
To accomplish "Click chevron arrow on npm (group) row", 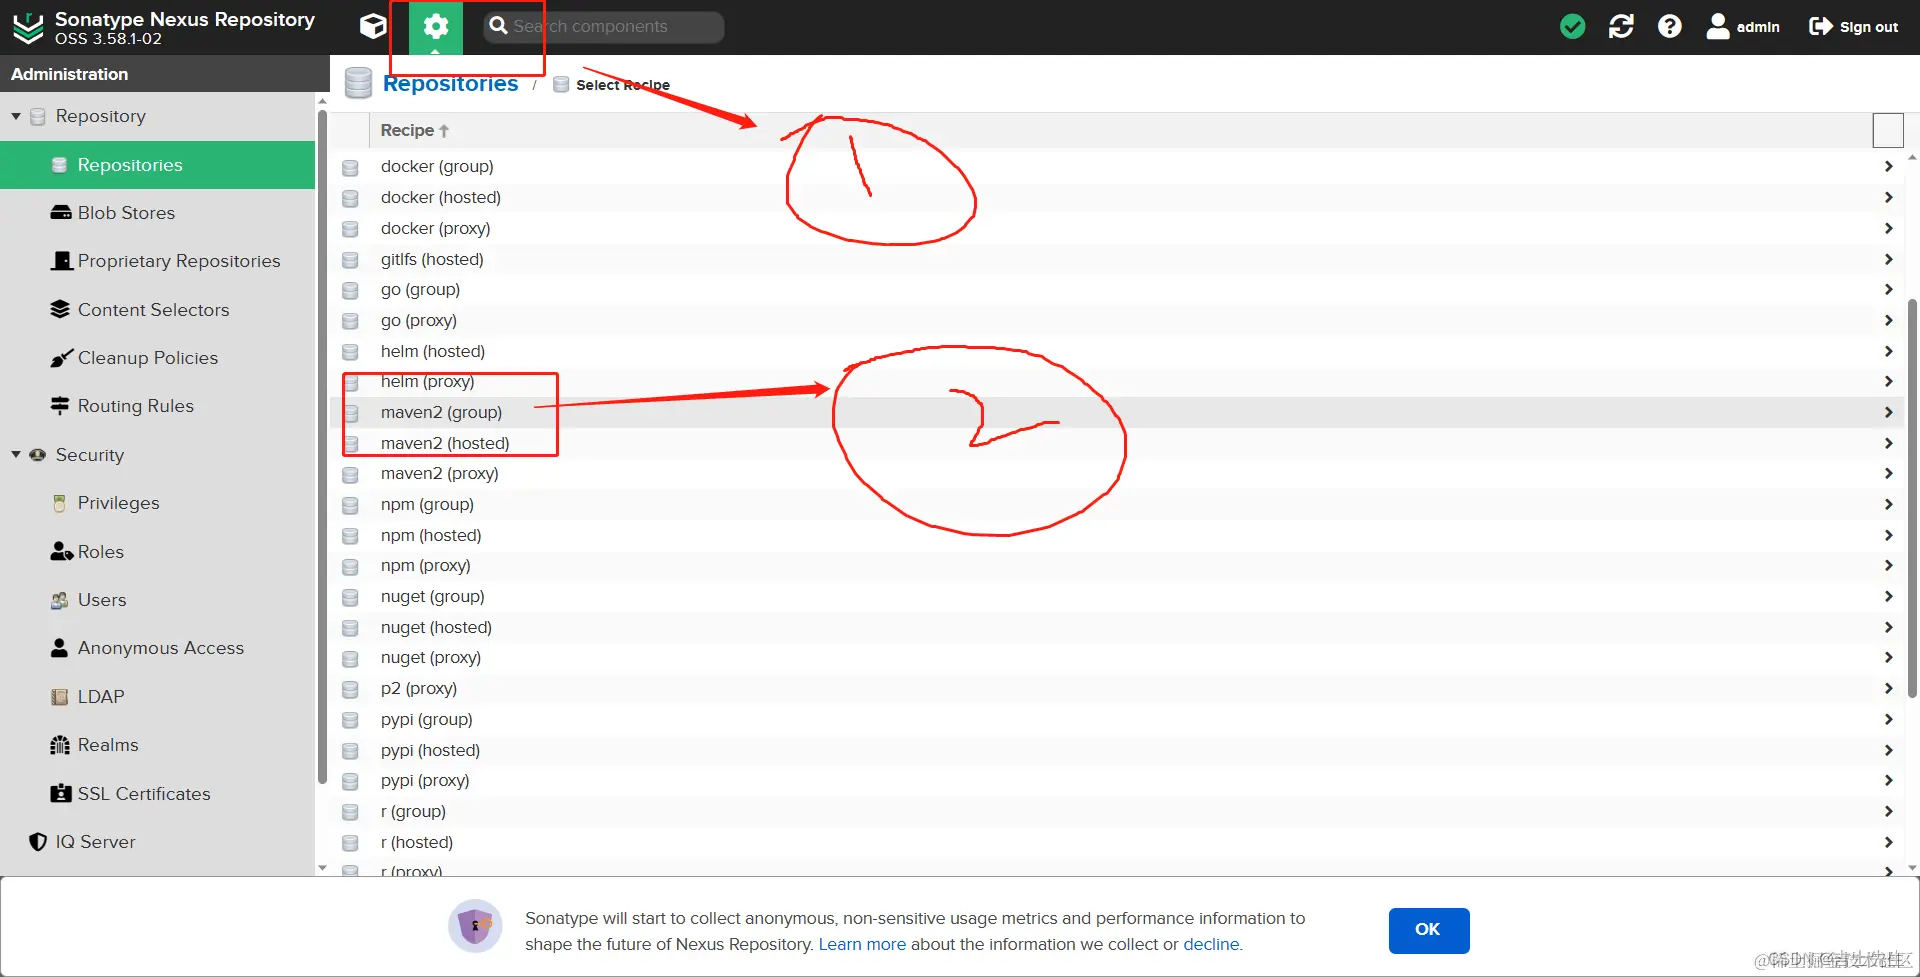I will tap(1888, 504).
